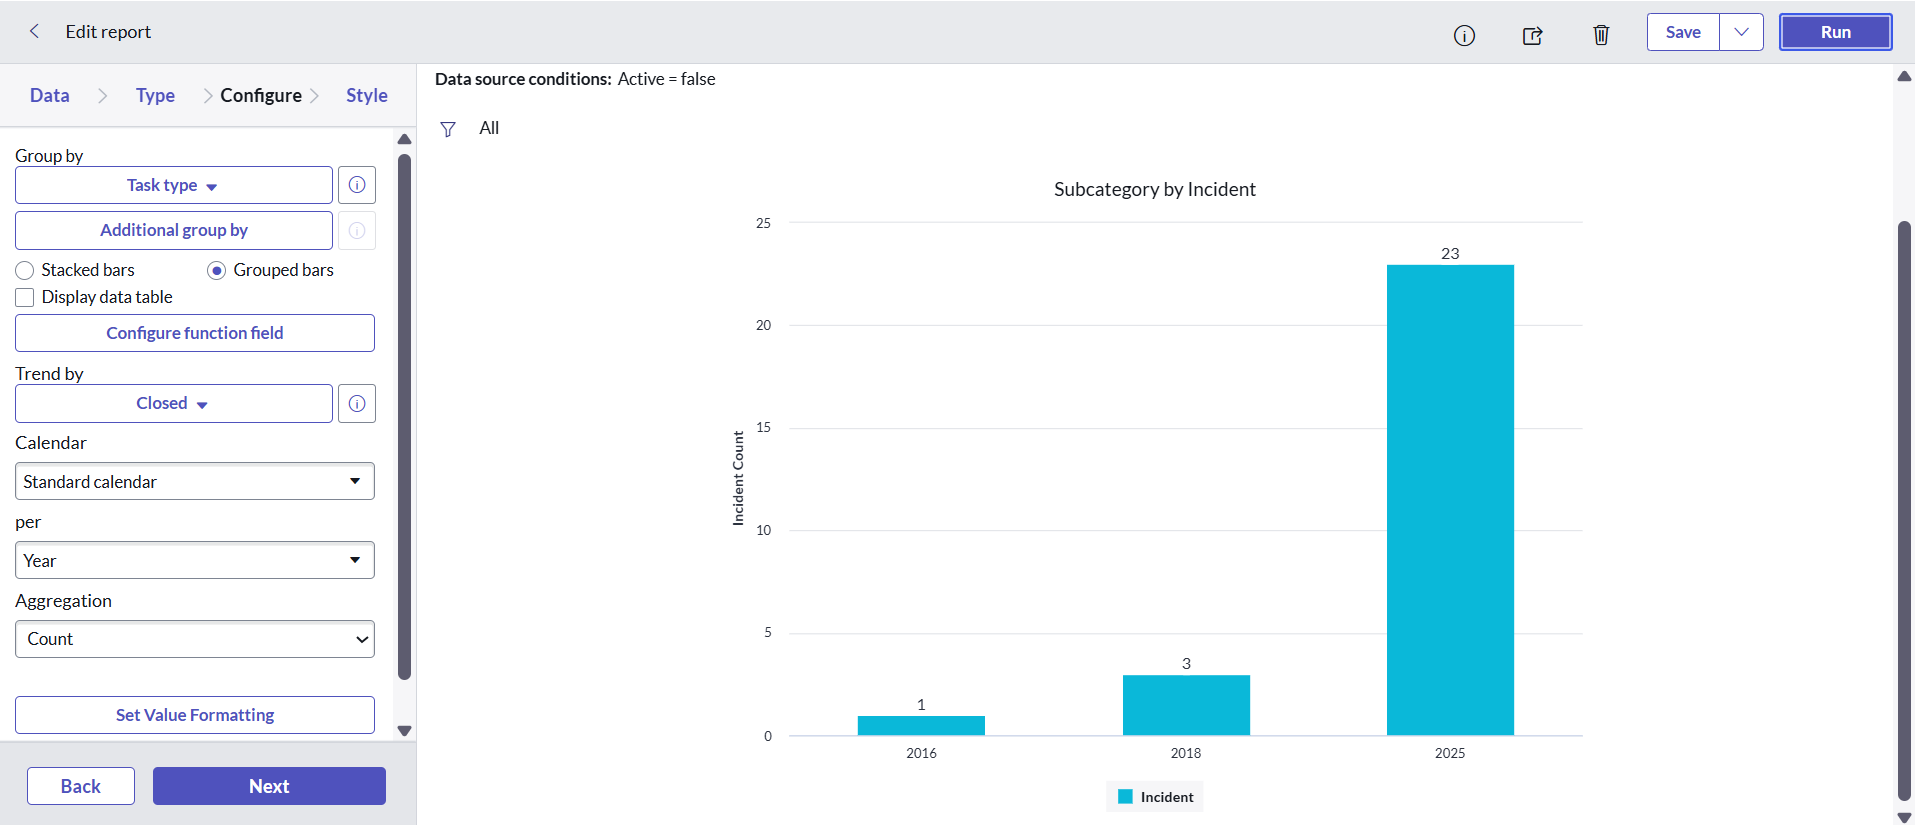Click info icon beside Additional group by
Image resolution: width=1915 pixels, height=825 pixels.
click(x=357, y=230)
